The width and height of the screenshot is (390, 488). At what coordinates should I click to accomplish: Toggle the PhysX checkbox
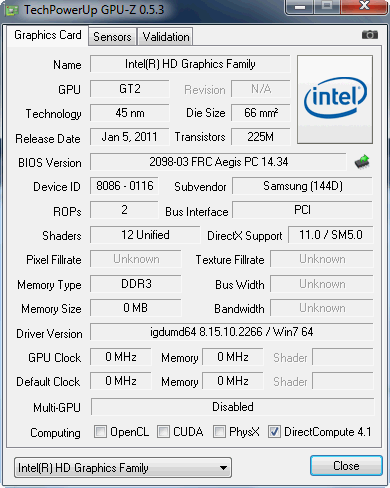pyautogui.click(x=219, y=431)
